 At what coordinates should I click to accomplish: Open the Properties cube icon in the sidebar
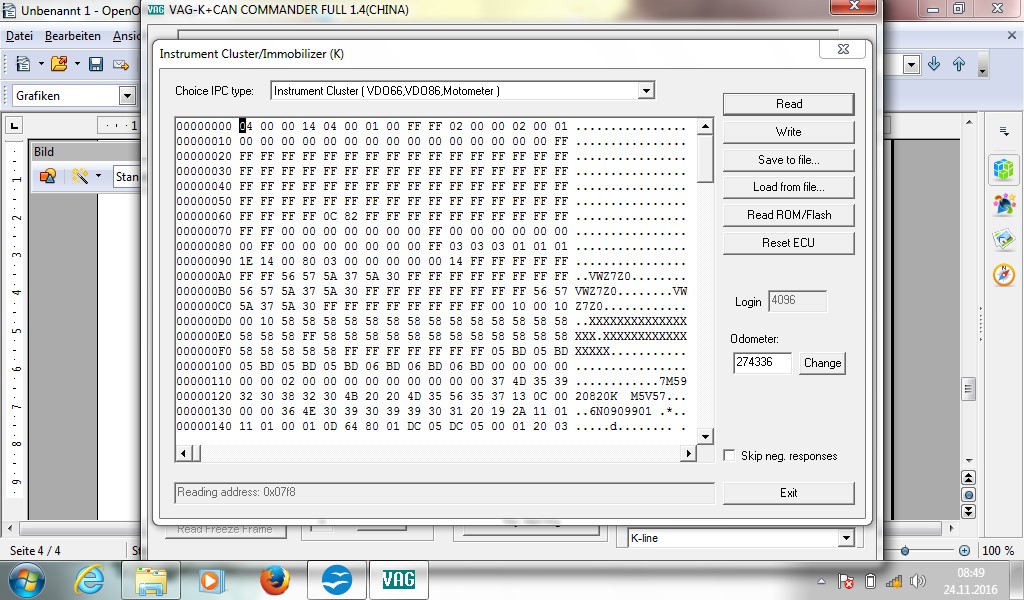point(1004,170)
